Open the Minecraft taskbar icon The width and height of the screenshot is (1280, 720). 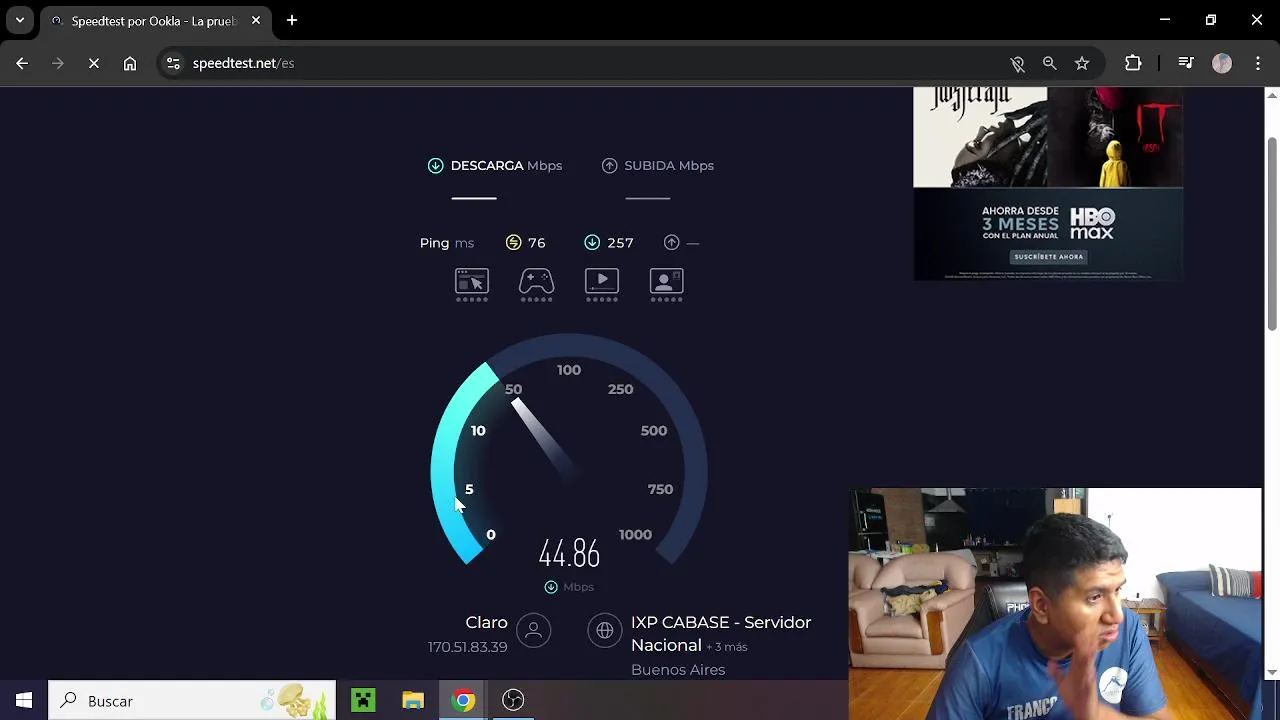tap(363, 700)
